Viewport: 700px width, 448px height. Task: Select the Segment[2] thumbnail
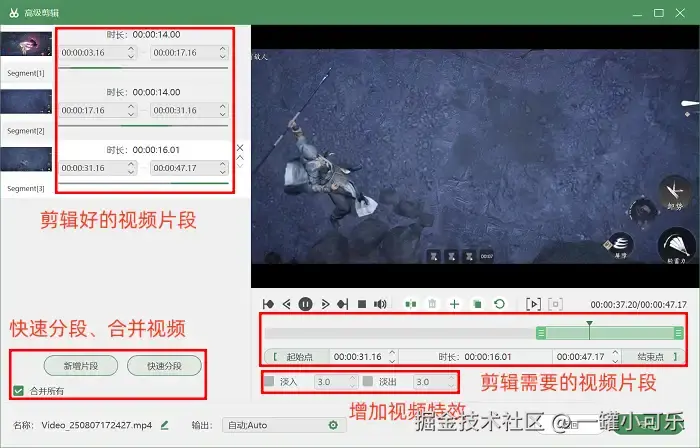26,101
